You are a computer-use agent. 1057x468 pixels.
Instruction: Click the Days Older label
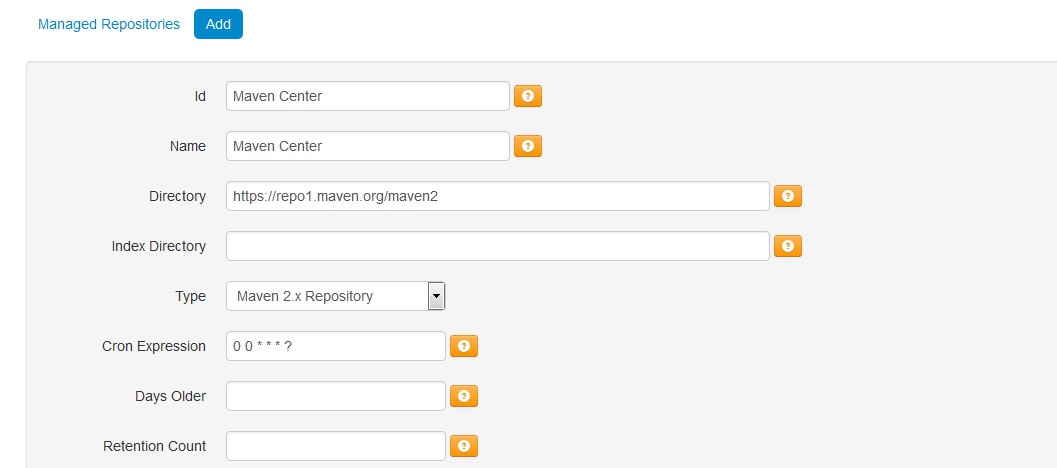pos(171,396)
